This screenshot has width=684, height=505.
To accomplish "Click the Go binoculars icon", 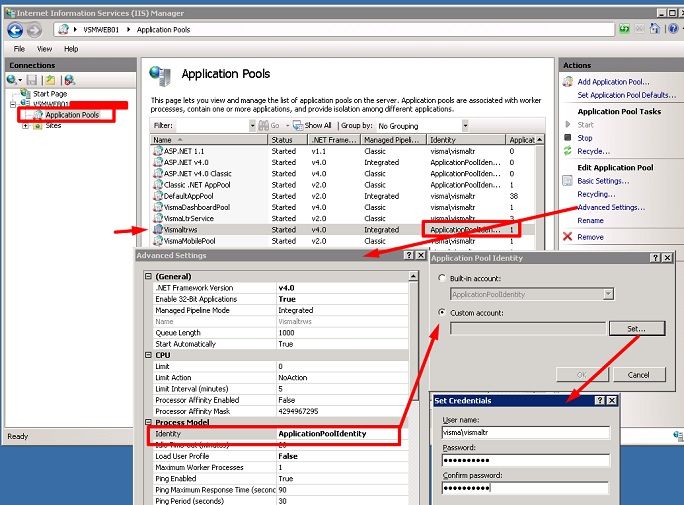I will click(263, 126).
